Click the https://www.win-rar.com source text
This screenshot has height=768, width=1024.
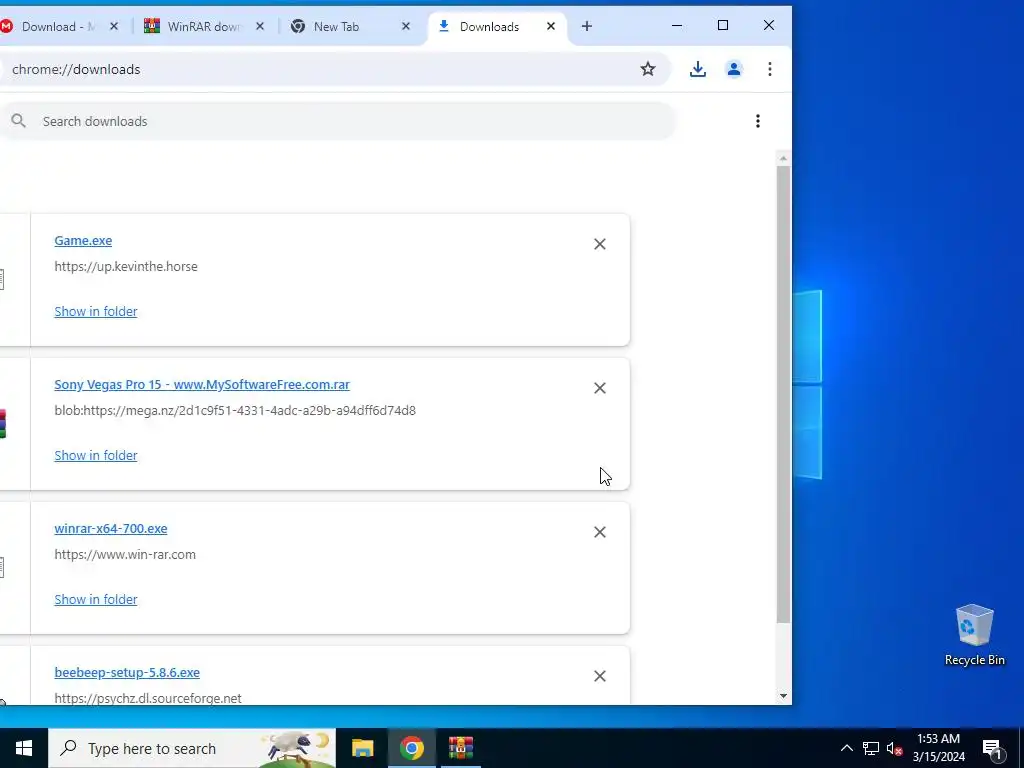[125, 554]
